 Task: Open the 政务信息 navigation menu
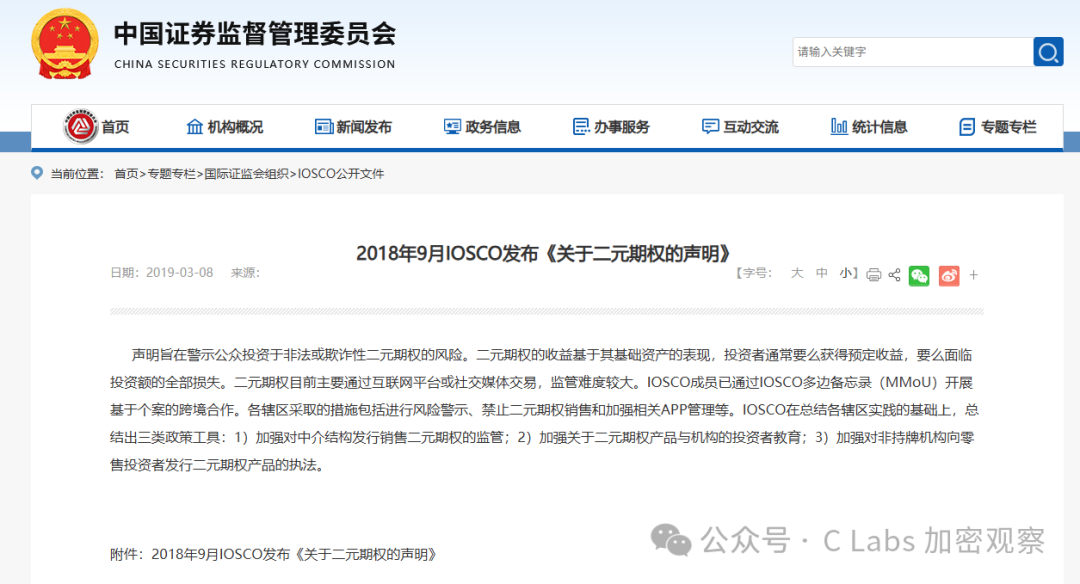coord(482,127)
